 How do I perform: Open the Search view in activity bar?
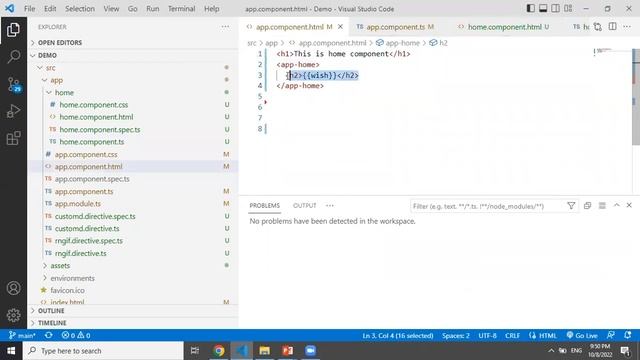coord(13,57)
